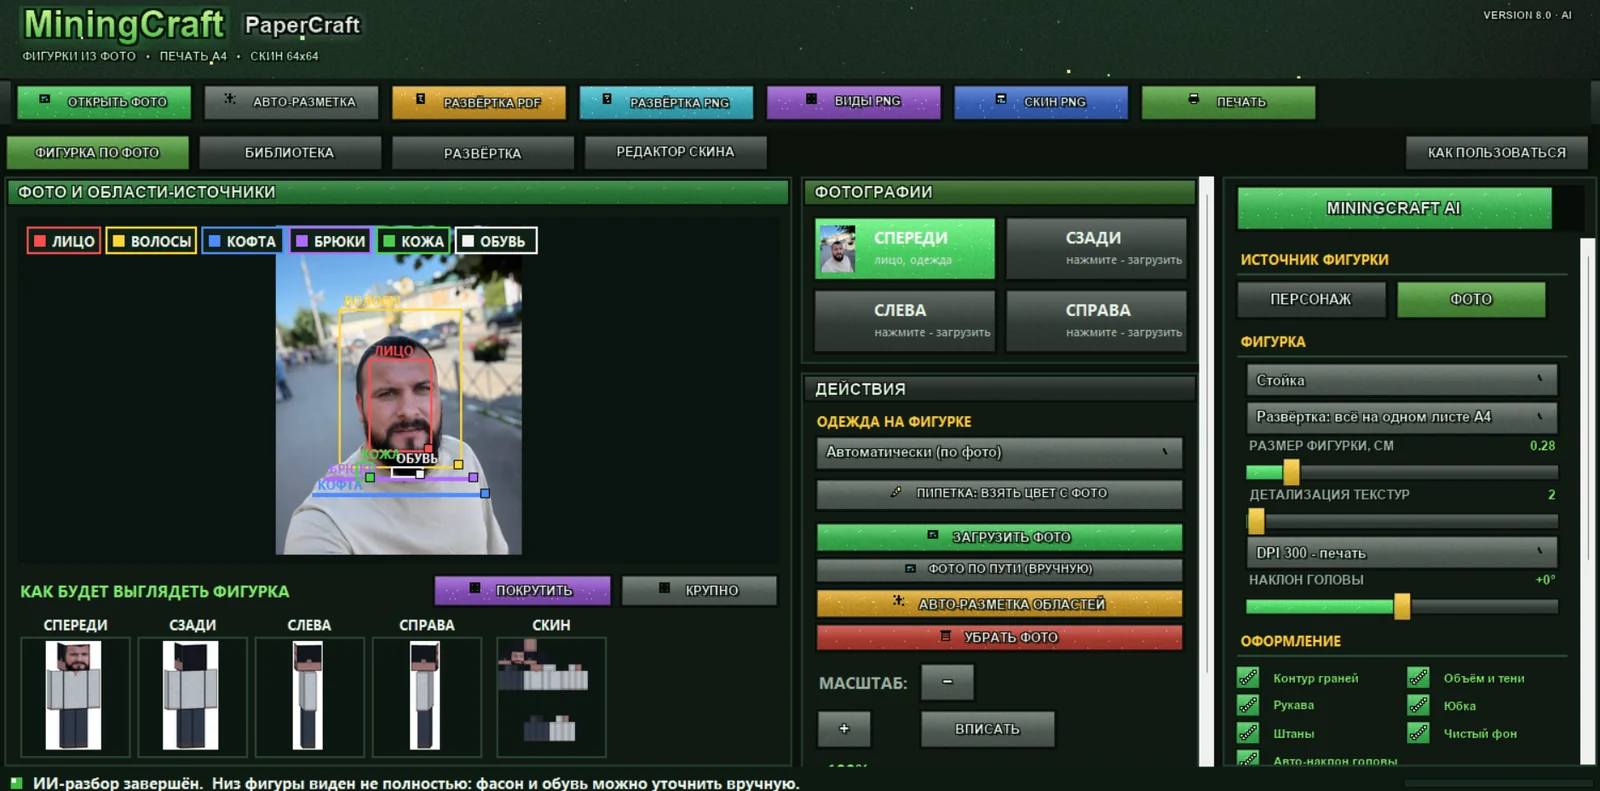Open the КАК ПОЛЬЗОВАТЬСЯ help
This screenshot has width=1600, height=791.
(x=1497, y=152)
